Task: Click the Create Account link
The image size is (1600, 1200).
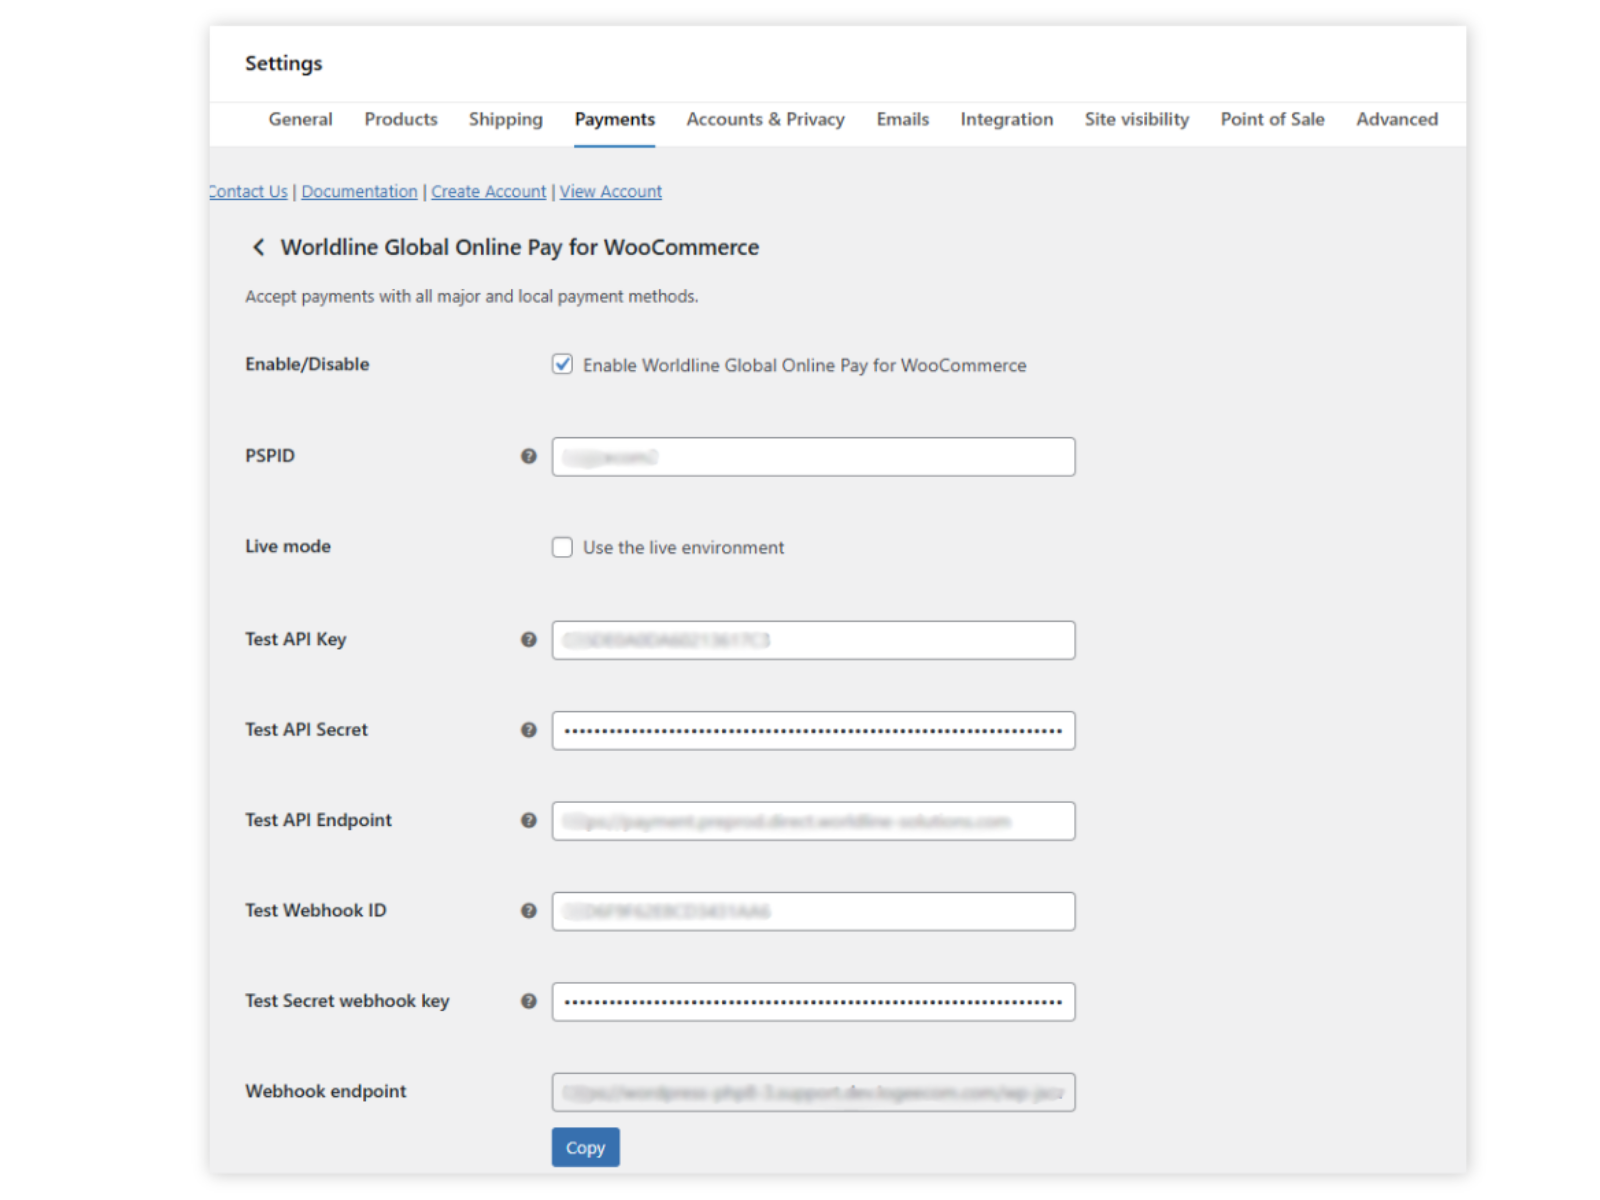Action: [x=488, y=191]
